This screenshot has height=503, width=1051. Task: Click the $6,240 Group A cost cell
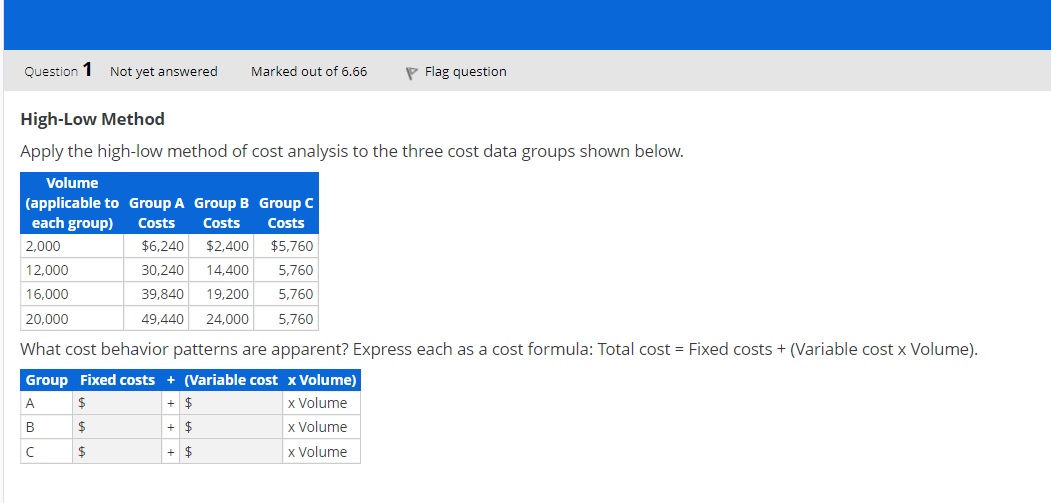(156, 246)
